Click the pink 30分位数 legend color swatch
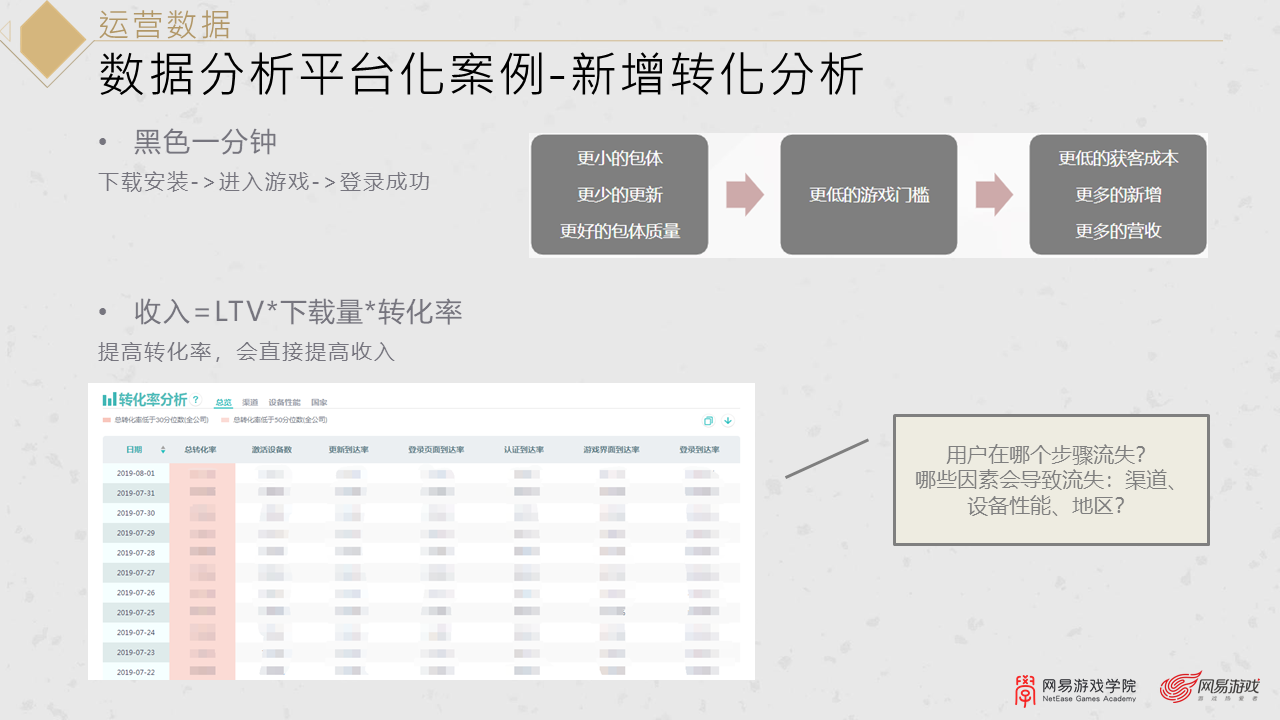Viewport: 1280px width, 720px height. point(105,421)
